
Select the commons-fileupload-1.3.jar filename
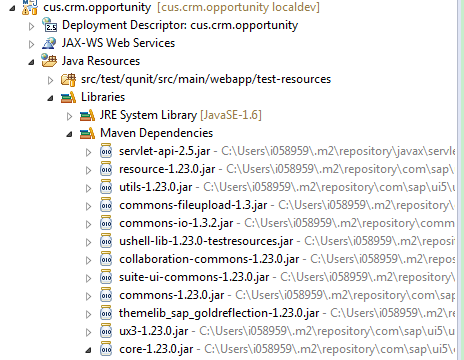point(193,205)
